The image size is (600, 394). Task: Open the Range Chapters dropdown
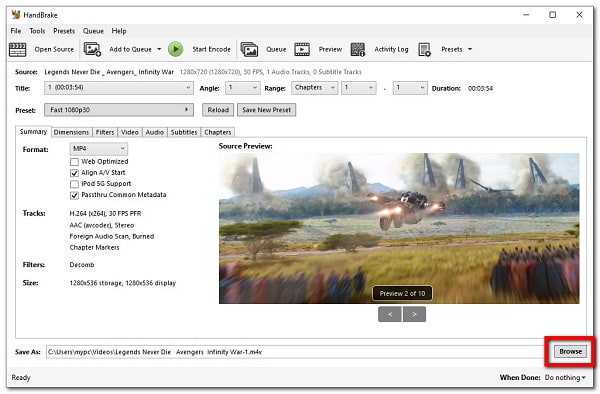click(x=314, y=88)
